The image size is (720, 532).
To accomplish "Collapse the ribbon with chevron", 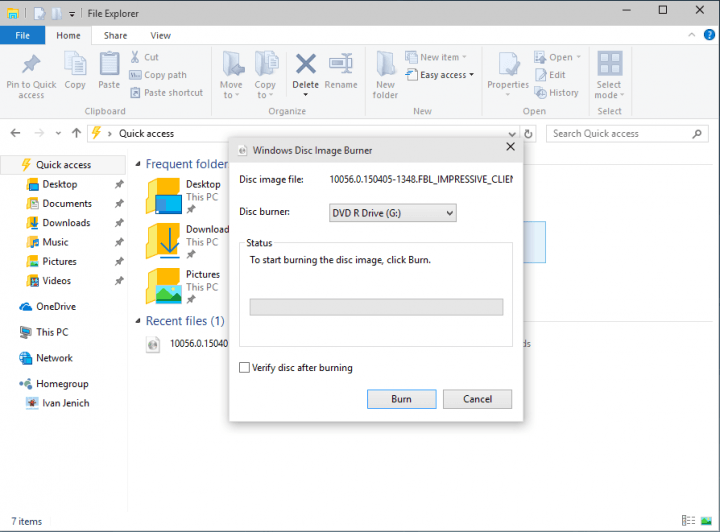I will click(692, 35).
